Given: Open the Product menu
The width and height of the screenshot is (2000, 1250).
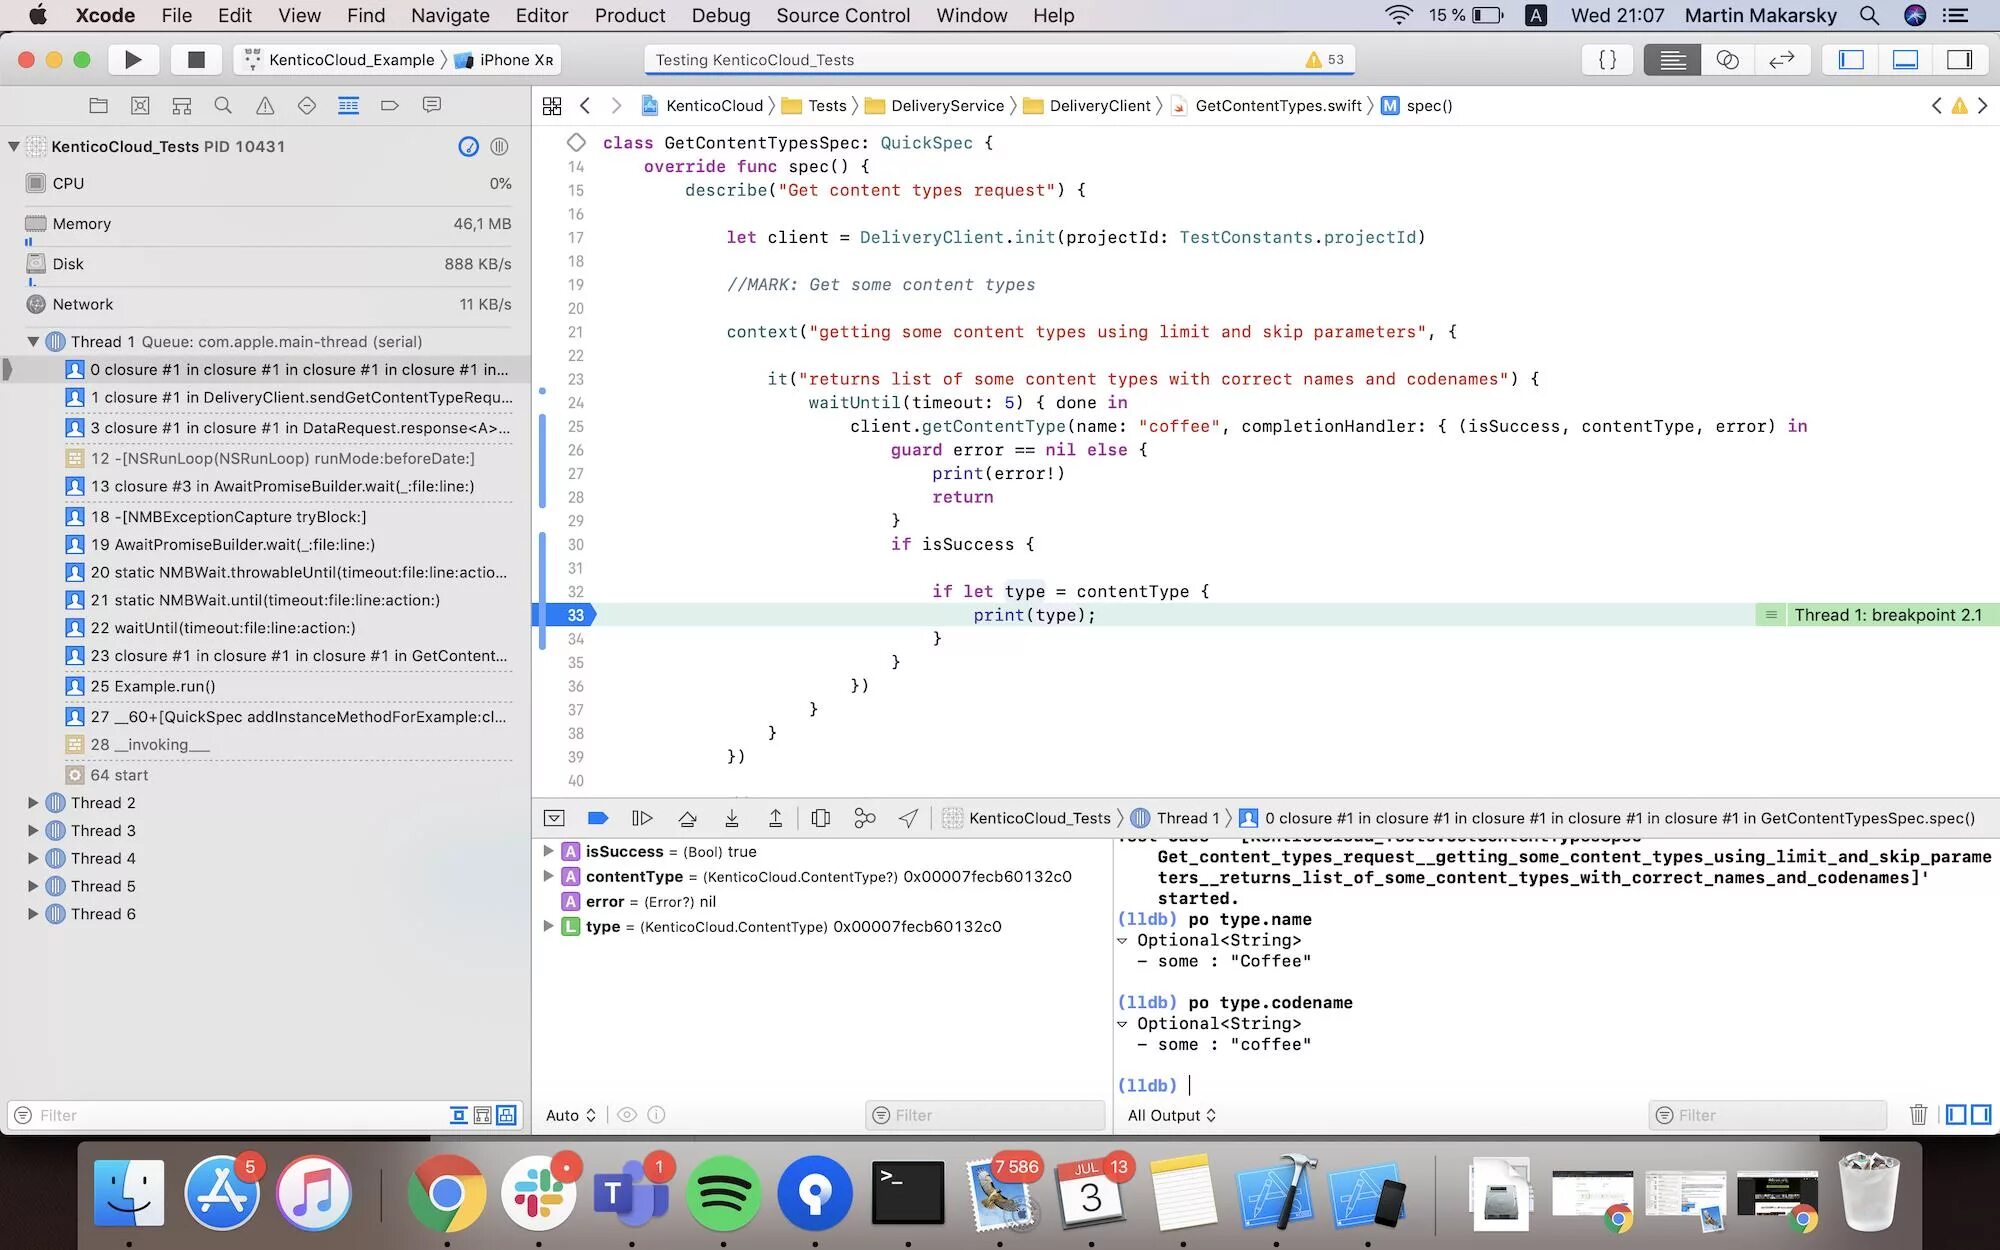Looking at the screenshot, I should click(x=630, y=15).
